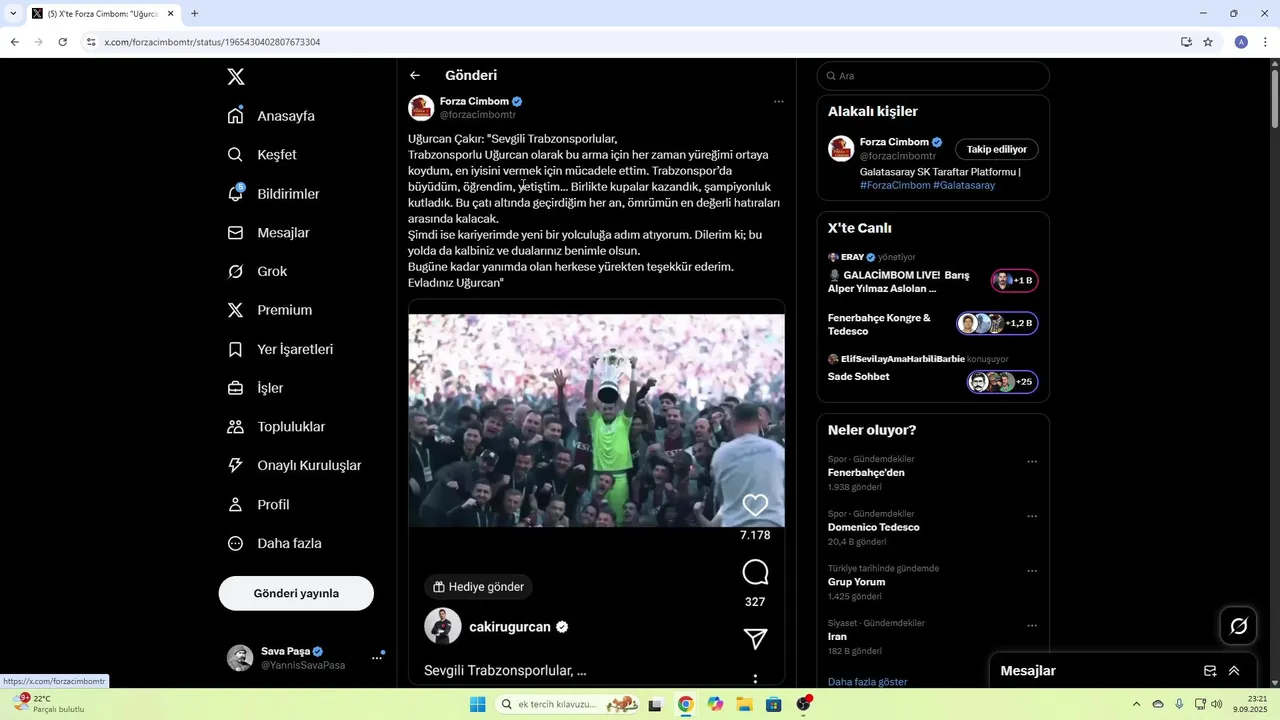The height and width of the screenshot is (720, 1280).
Task: Expand the Mesajlar drawer
Action: (1234, 671)
